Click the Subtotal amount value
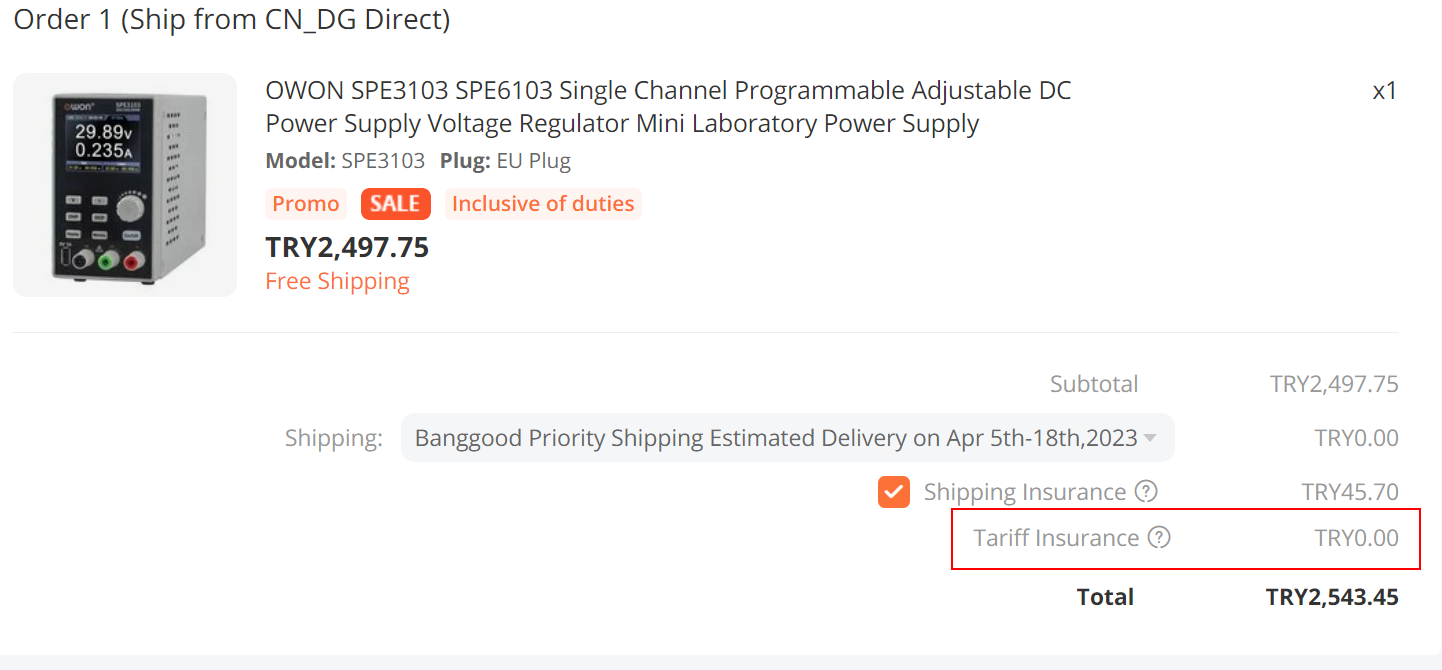 click(1334, 384)
